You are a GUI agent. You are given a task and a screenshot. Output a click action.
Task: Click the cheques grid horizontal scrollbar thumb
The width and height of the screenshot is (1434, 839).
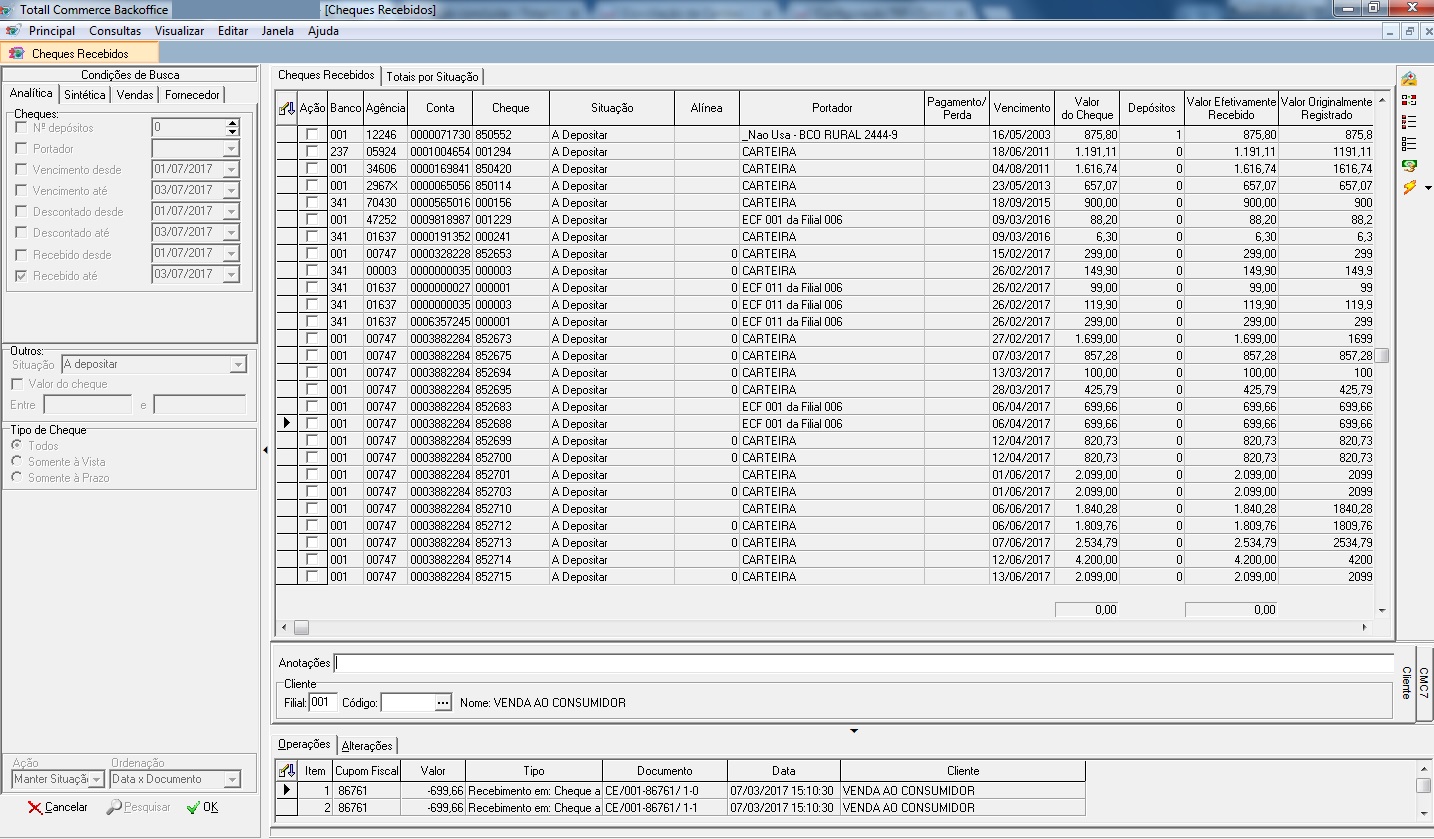pyautogui.click(x=301, y=627)
